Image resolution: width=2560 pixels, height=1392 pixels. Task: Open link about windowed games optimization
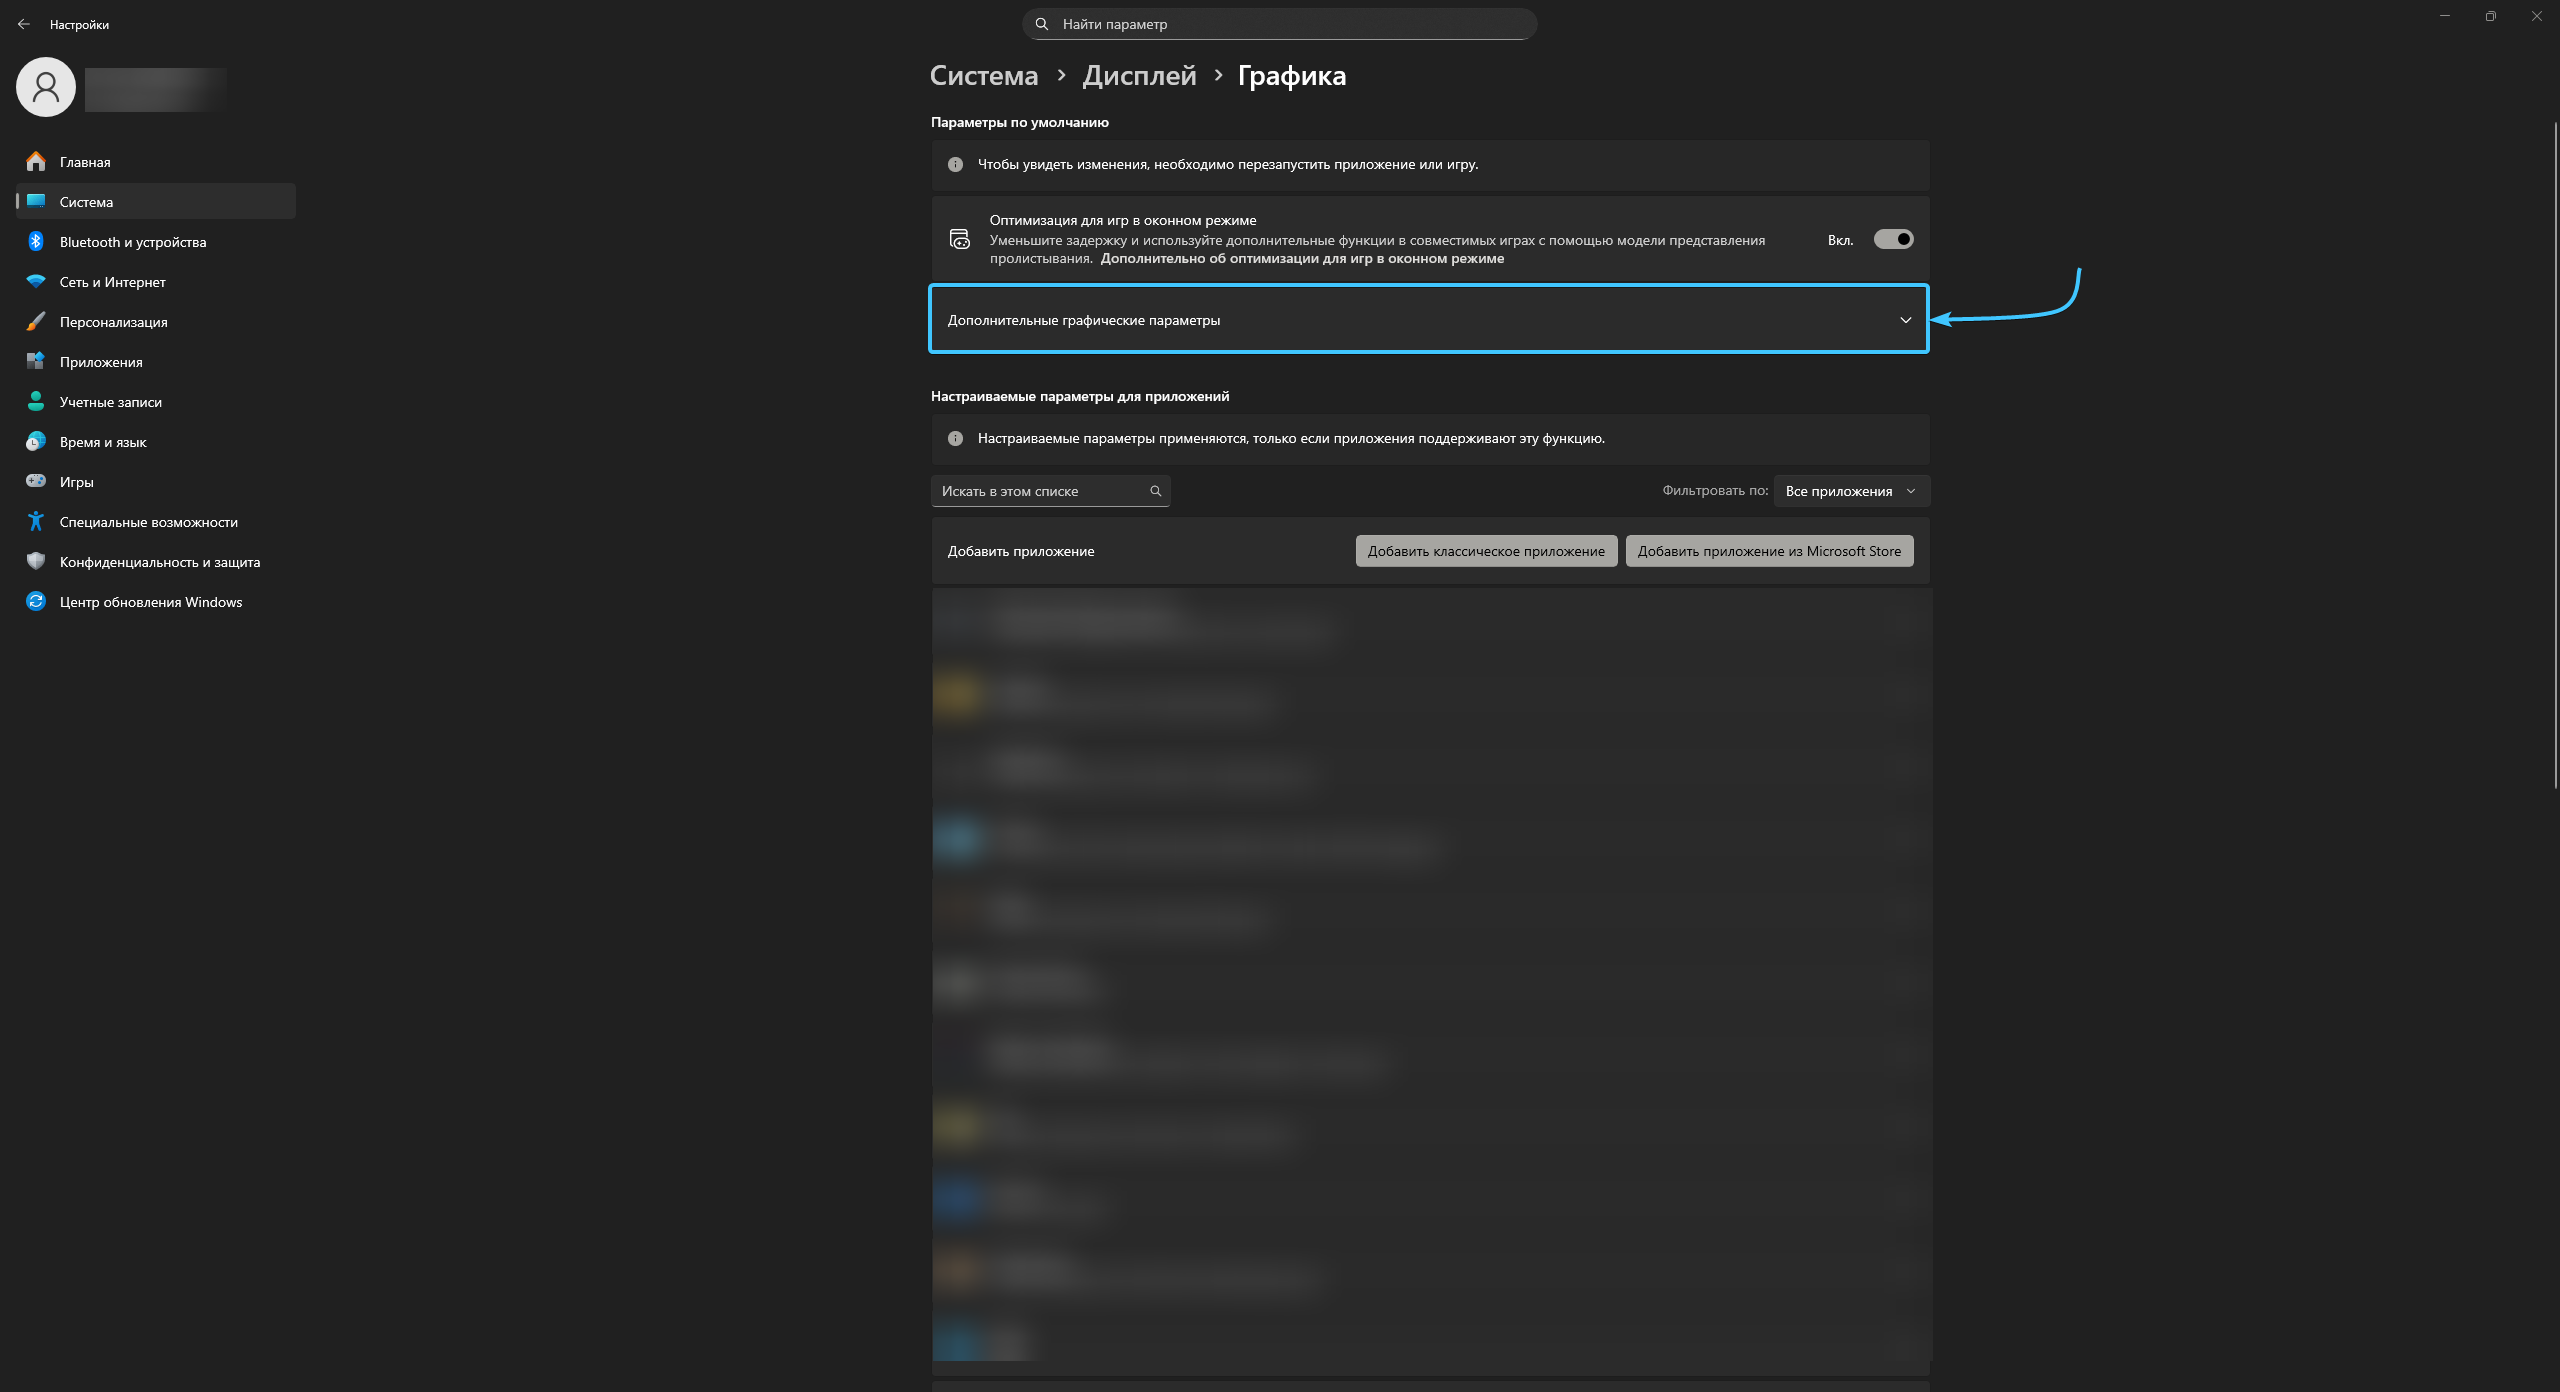tap(1302, 259)
